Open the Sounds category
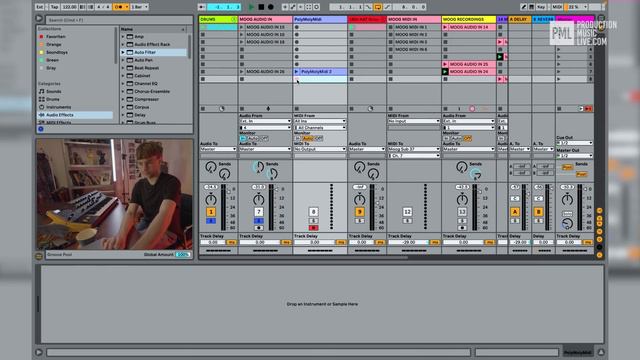The image size is (640, 360). [x=53, y=91]
